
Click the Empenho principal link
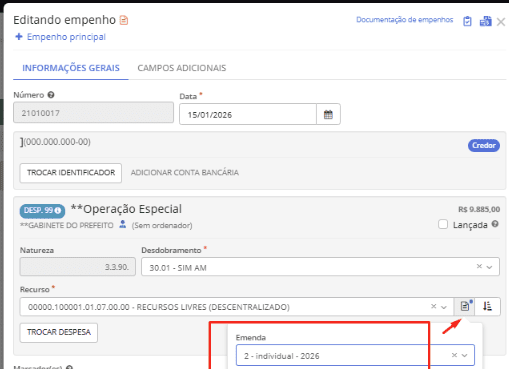point(66,37)
